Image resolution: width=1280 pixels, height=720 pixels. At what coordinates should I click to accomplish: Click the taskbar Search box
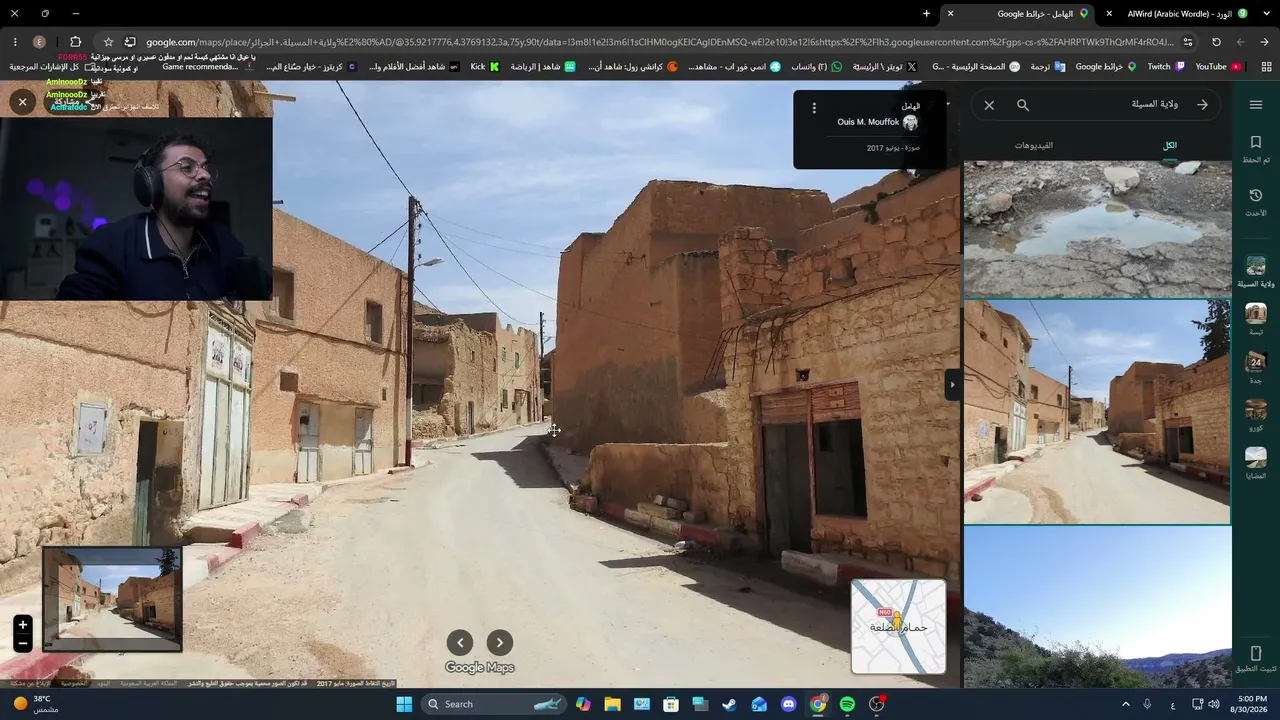(x=492, y=704)
